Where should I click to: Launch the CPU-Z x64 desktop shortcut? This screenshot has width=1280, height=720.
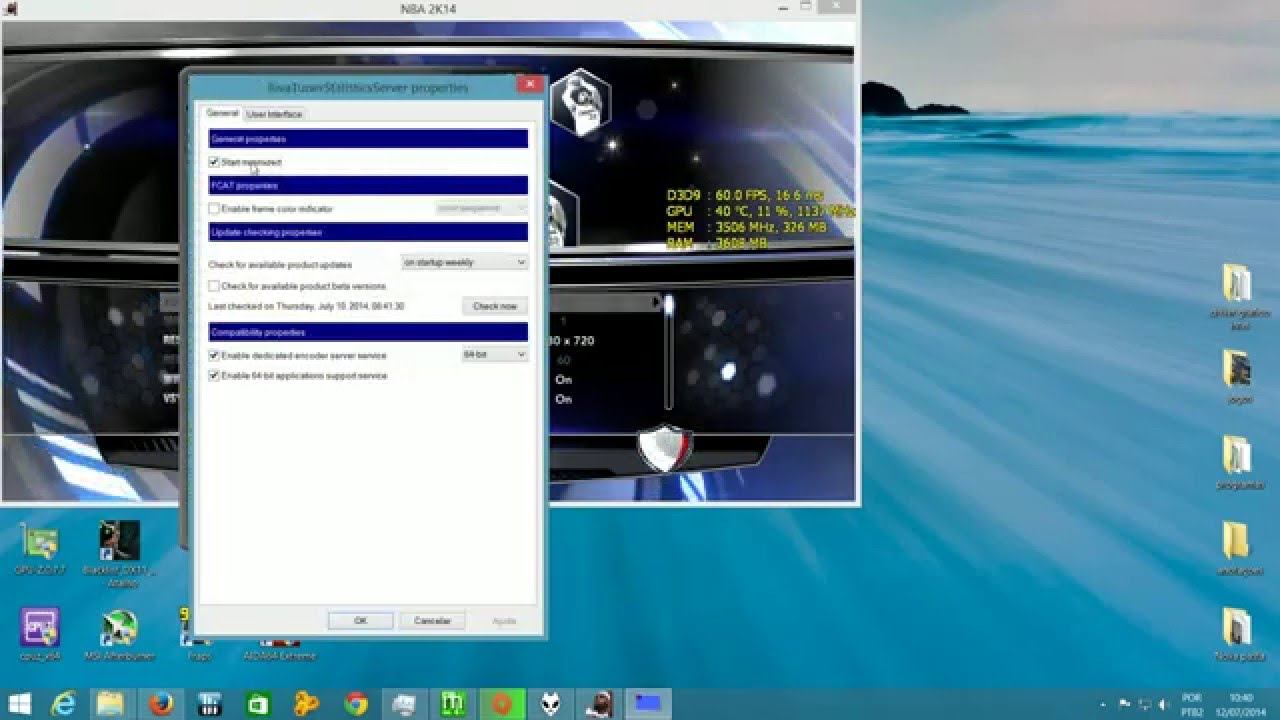pyautogui.click(x=40, y=635)
